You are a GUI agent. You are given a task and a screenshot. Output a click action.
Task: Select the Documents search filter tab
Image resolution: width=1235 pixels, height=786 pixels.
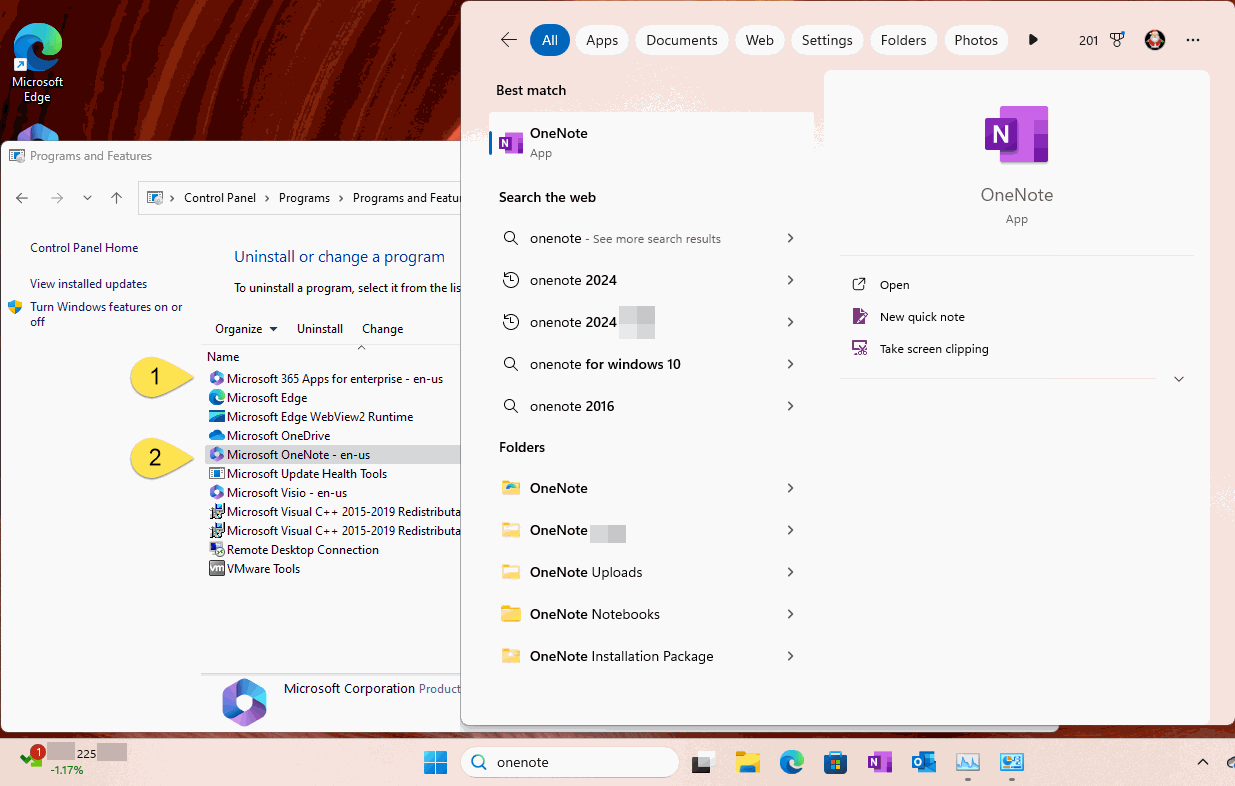[x=682, y=40]
